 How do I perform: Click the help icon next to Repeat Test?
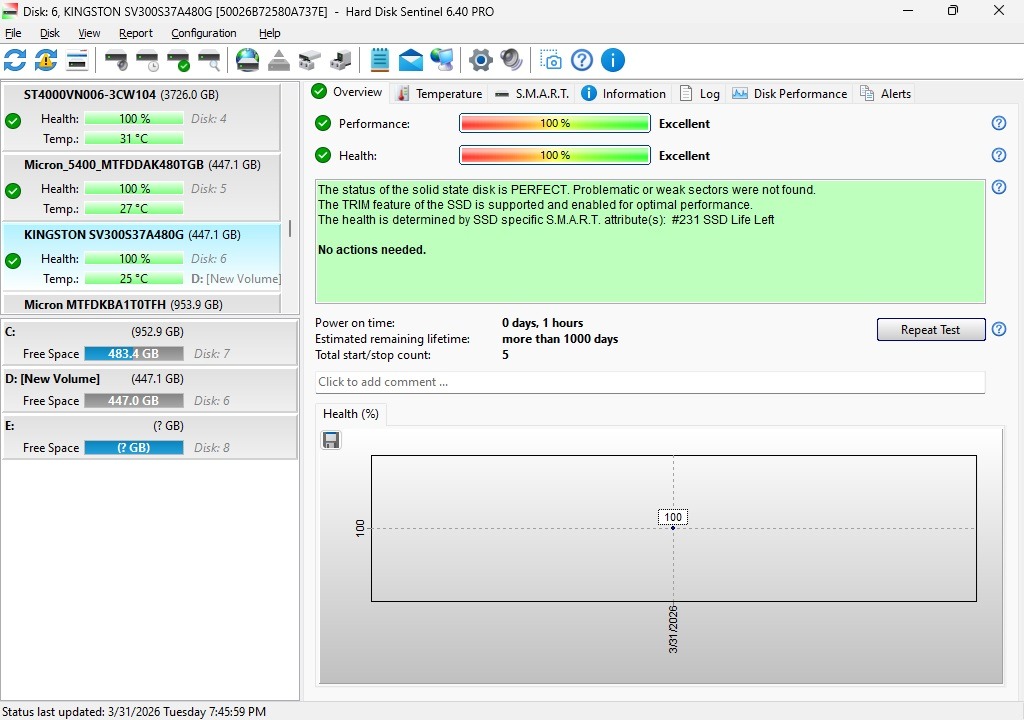(x=999, y=329)
